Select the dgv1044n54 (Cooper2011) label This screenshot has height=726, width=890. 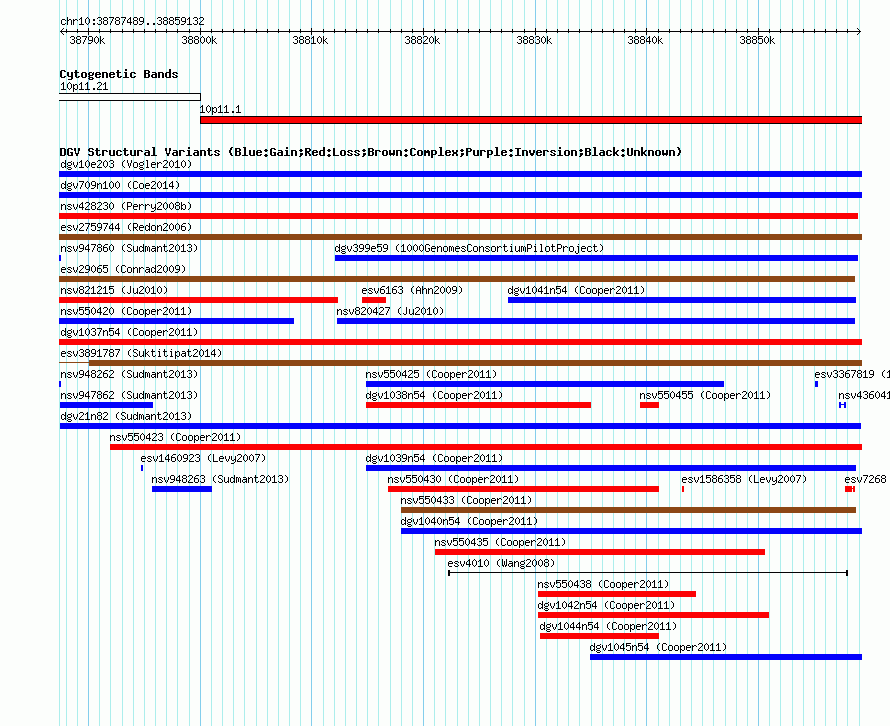tap(608, 626)
